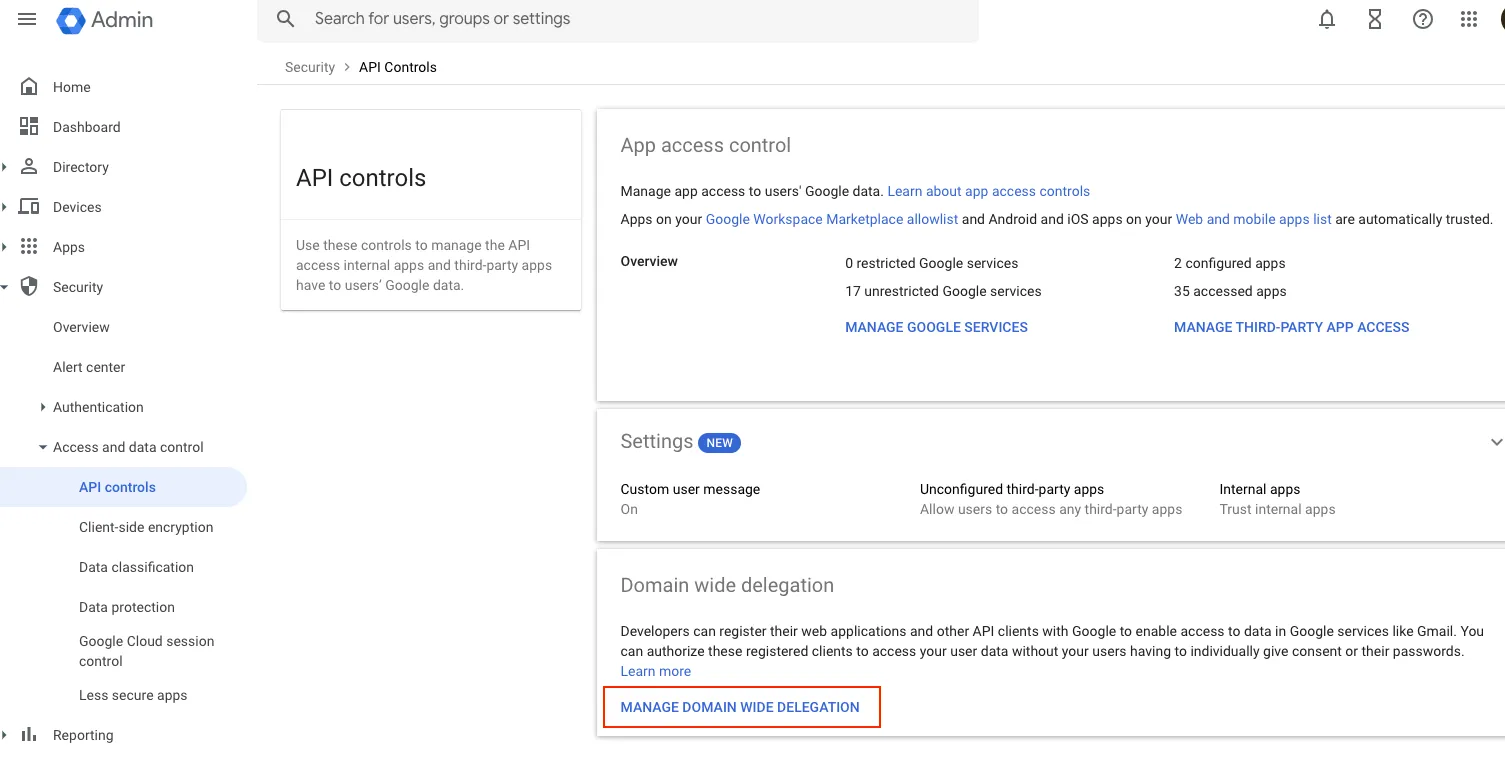This screenshot has height=760, width=1505.
Task: Open the Google apps grid
Action: 1469,19
